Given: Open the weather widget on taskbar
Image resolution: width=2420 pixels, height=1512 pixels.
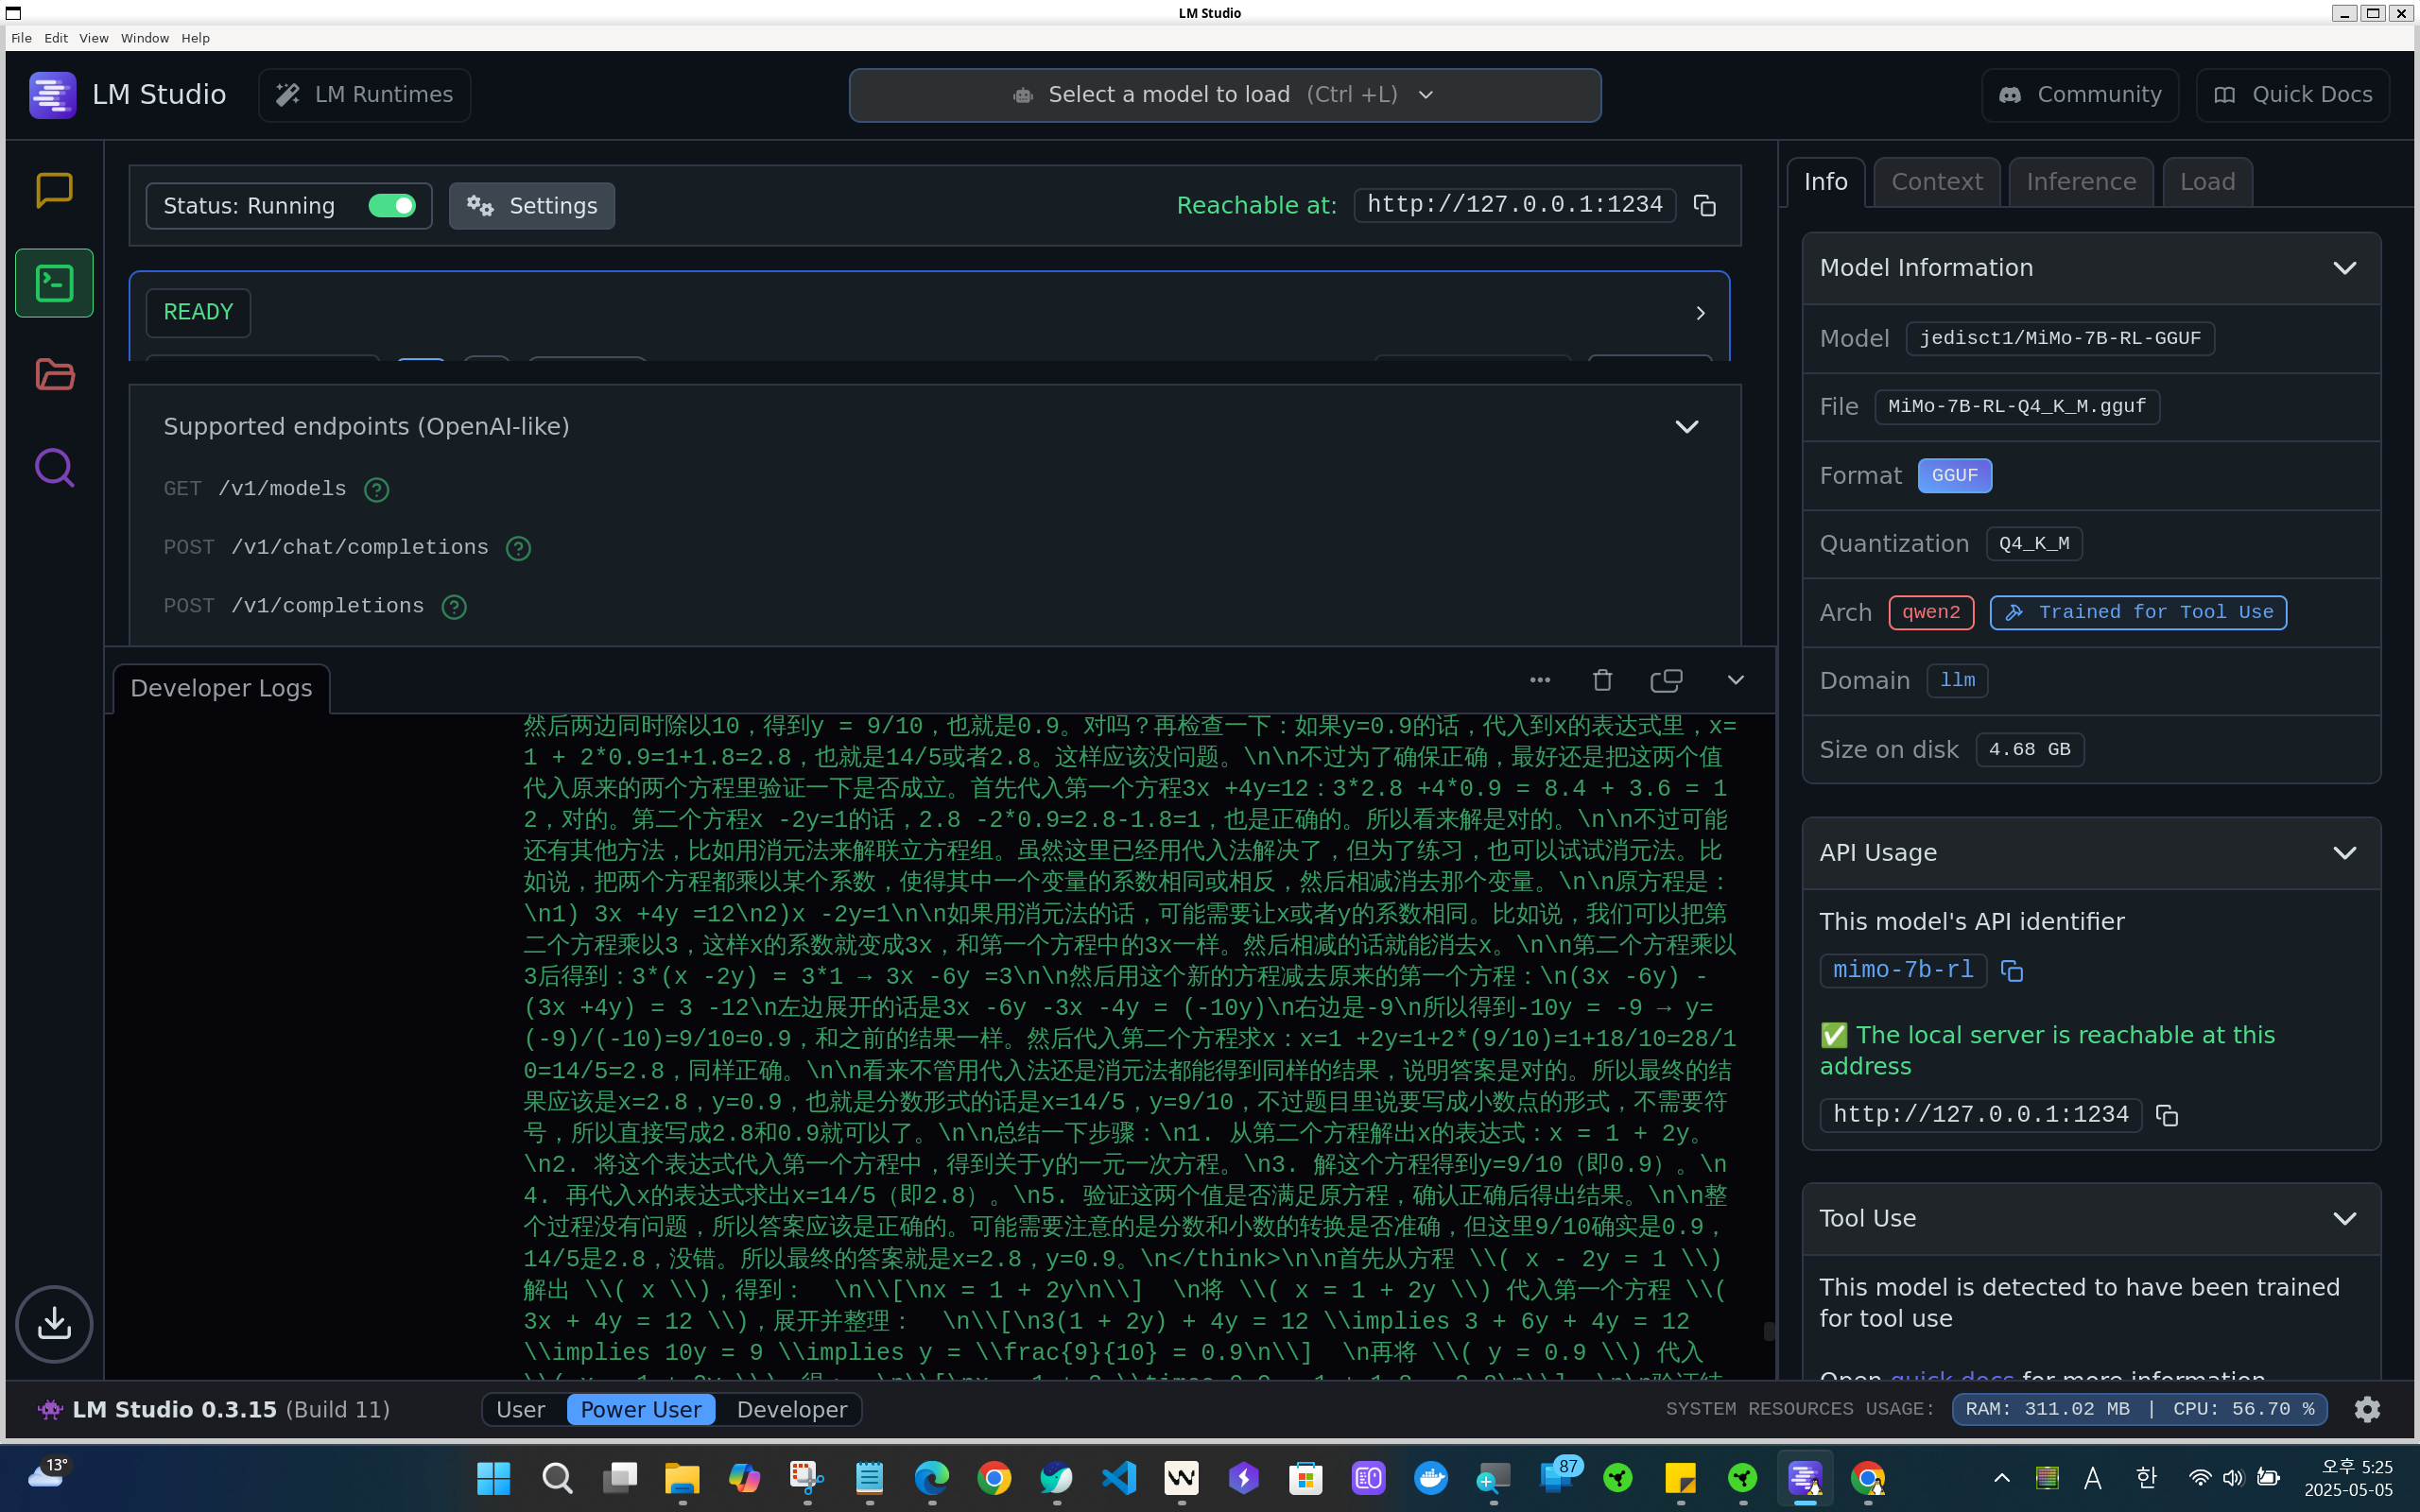Looking at the screenshot, I should point(48,1474).
